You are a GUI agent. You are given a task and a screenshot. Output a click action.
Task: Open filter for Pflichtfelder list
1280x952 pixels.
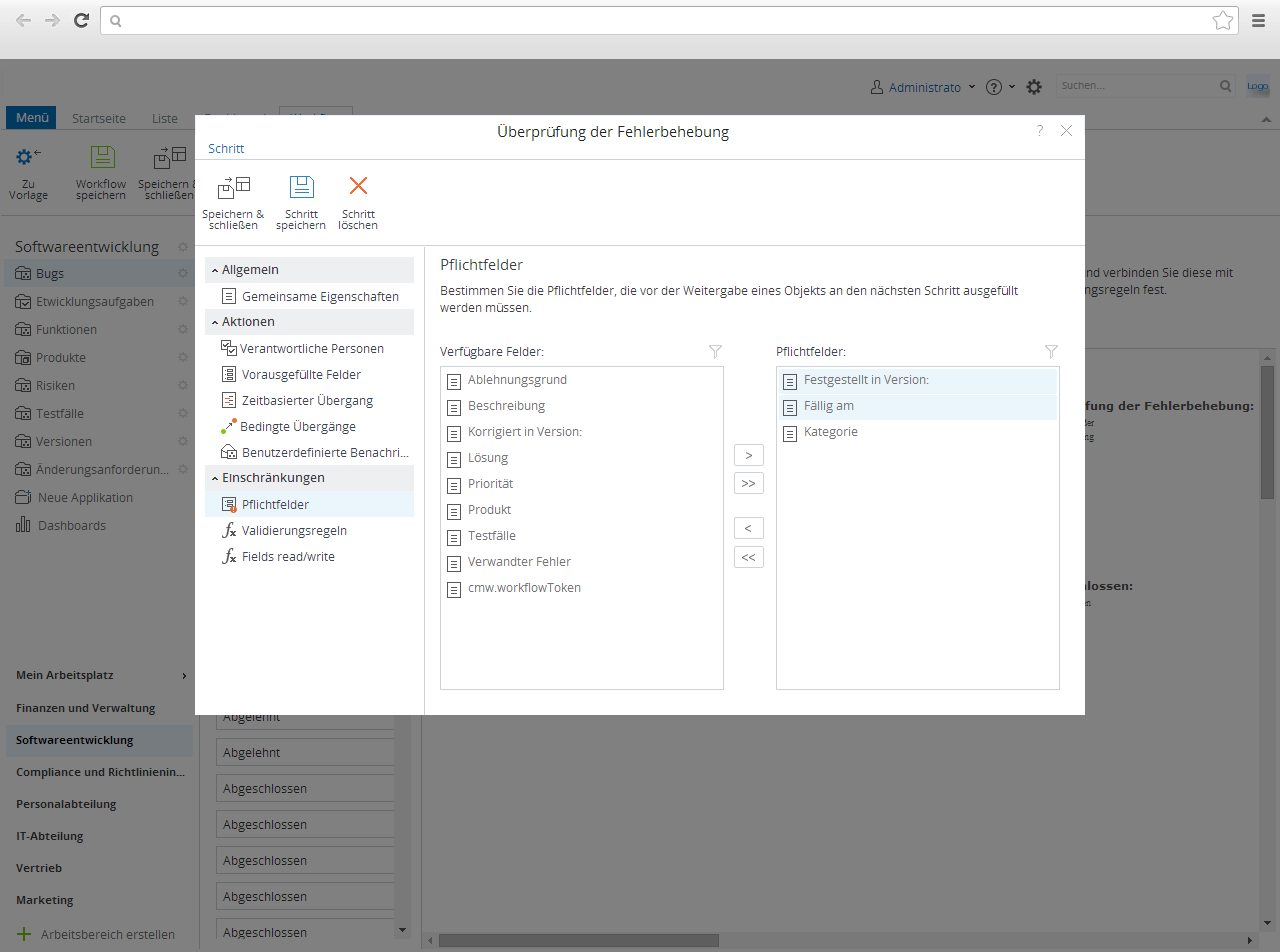pyautogui.click(x=1051, y=351)
